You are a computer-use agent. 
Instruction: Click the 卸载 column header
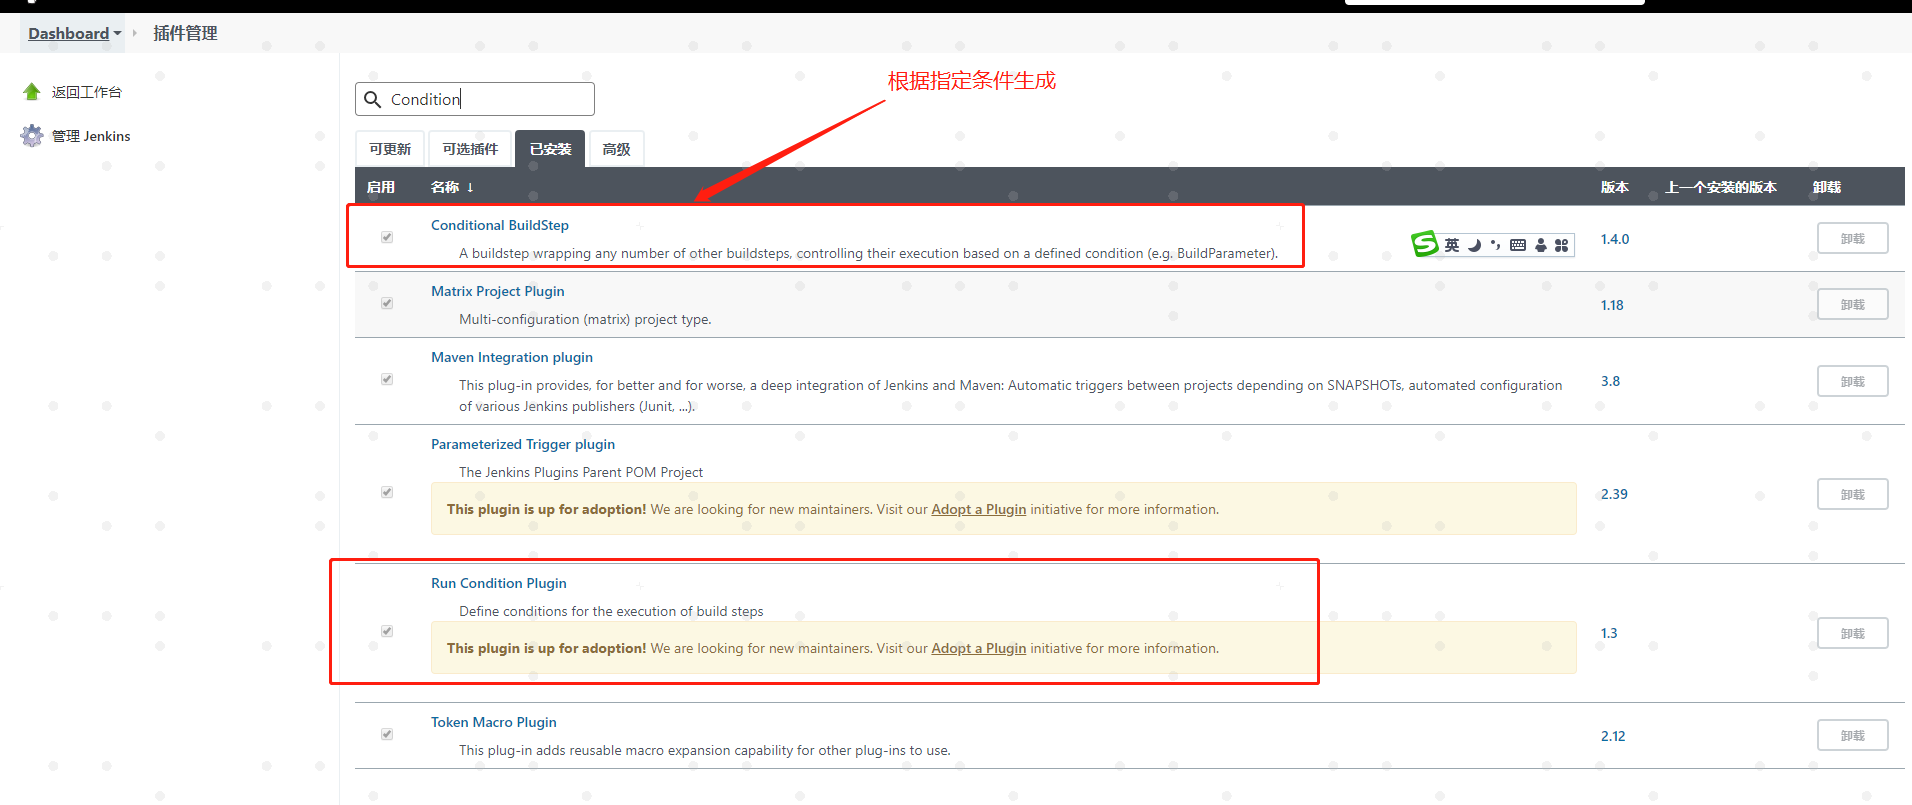(1827, 187)
